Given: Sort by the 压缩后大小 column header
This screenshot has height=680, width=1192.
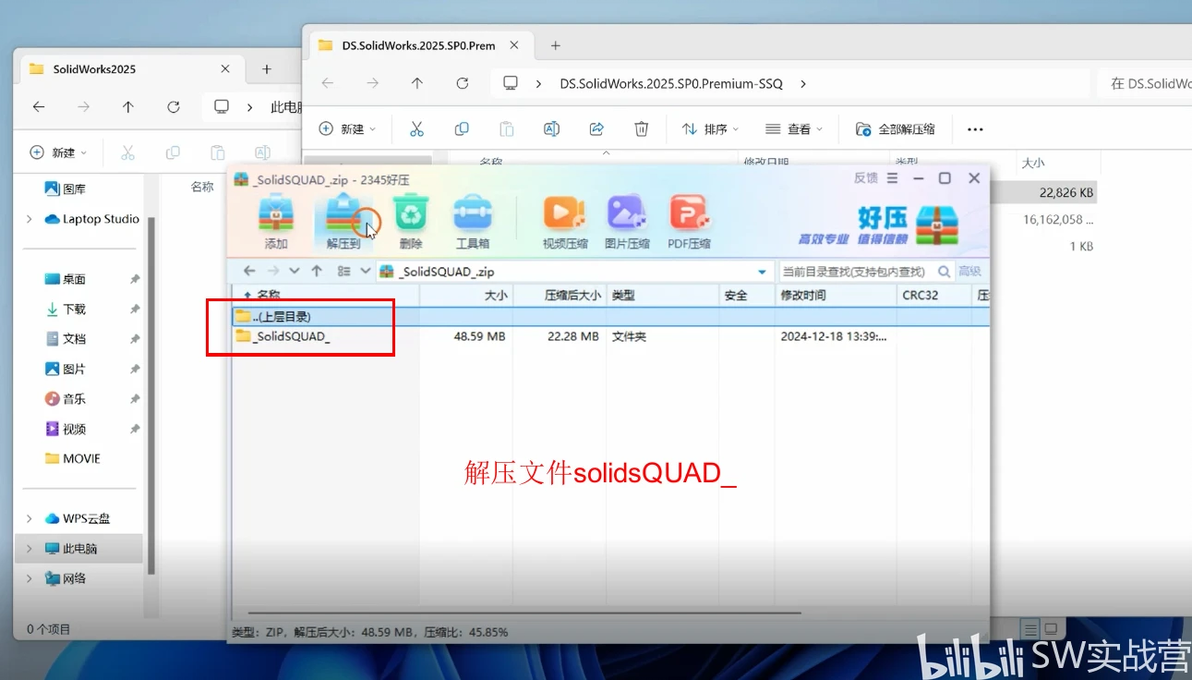Looking at the screenshot, I should click(x=560, y=295).
